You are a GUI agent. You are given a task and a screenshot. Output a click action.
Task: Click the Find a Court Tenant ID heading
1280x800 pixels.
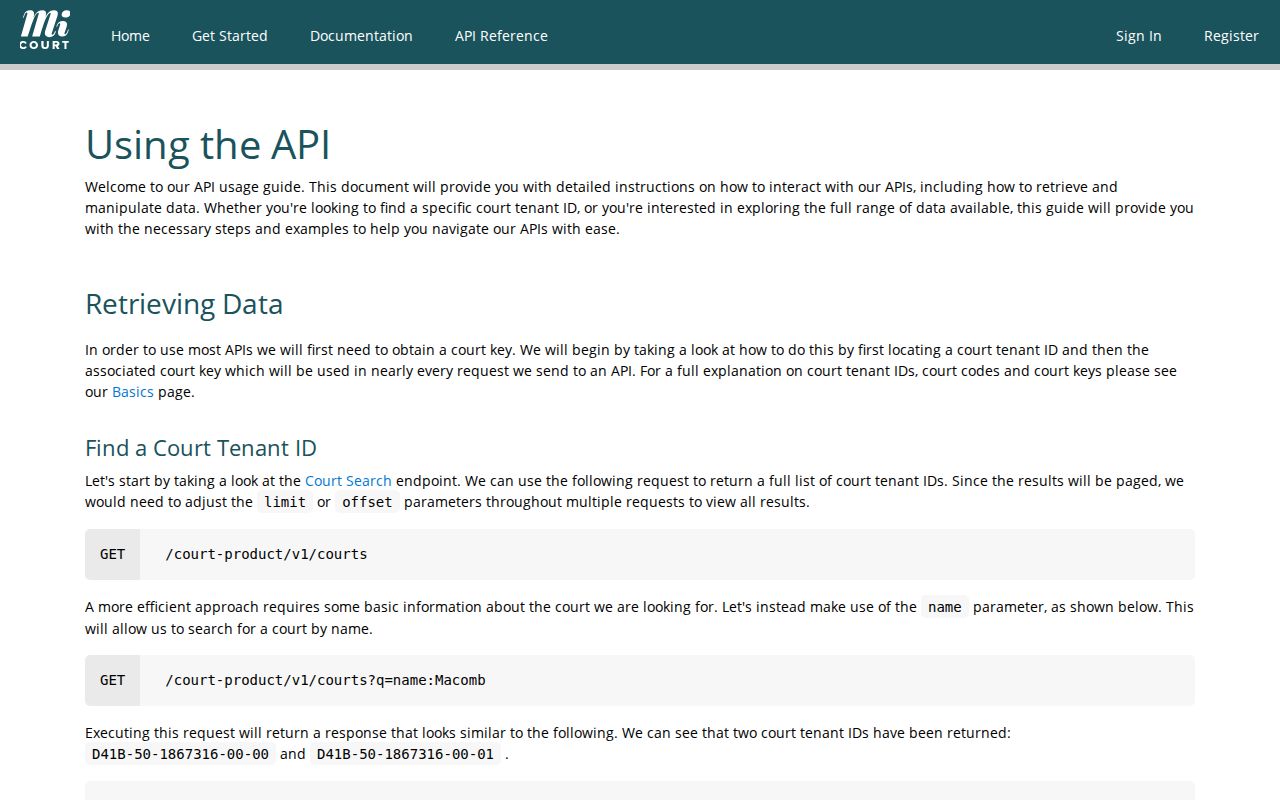[x=201, y=448]
